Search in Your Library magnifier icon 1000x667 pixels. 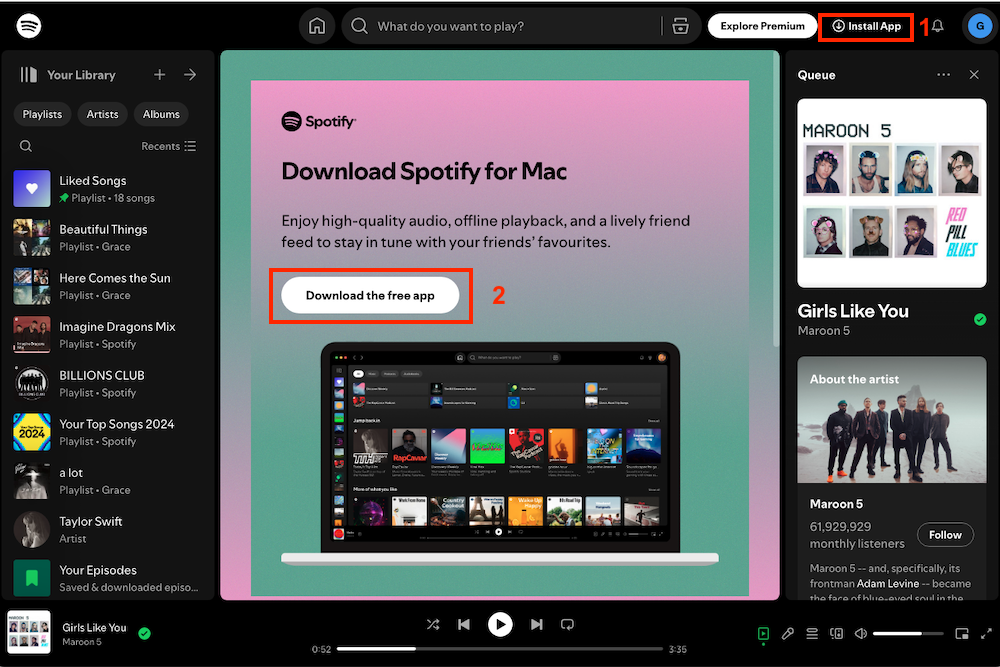[x=26, y=146]
